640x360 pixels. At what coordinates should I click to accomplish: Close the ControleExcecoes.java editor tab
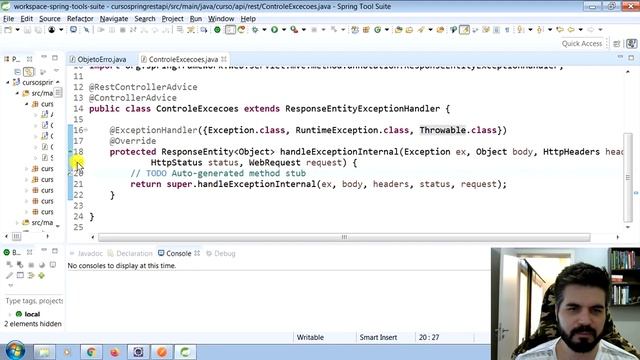224,59
